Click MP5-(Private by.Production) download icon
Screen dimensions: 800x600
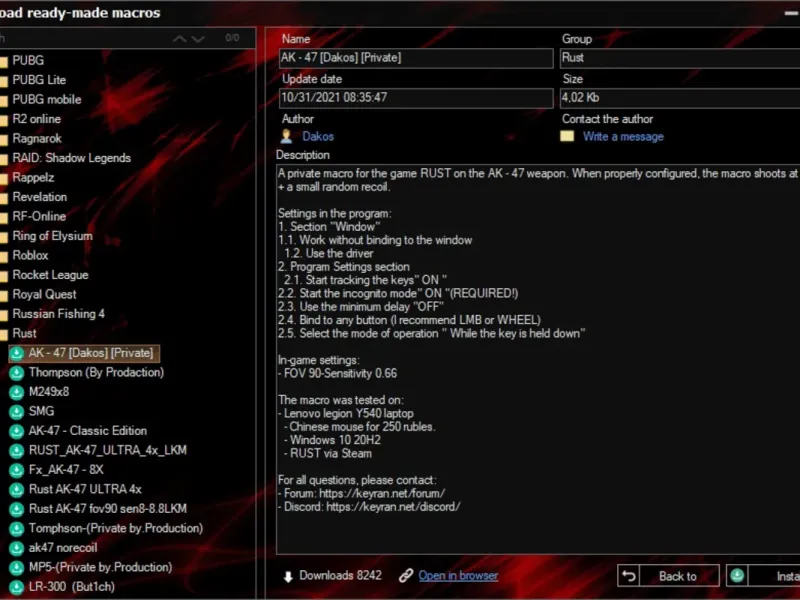[x=16, y=567]
